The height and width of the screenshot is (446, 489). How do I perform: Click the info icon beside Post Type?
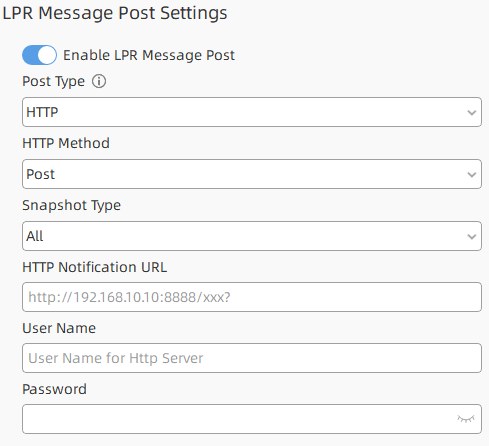(99, 81)
